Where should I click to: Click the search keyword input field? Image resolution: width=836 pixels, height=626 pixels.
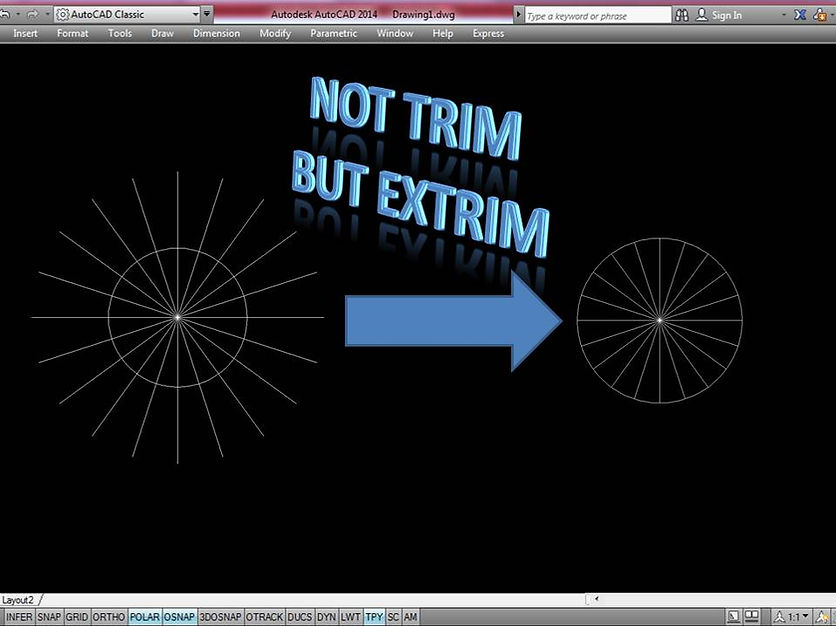coord(597,16)
